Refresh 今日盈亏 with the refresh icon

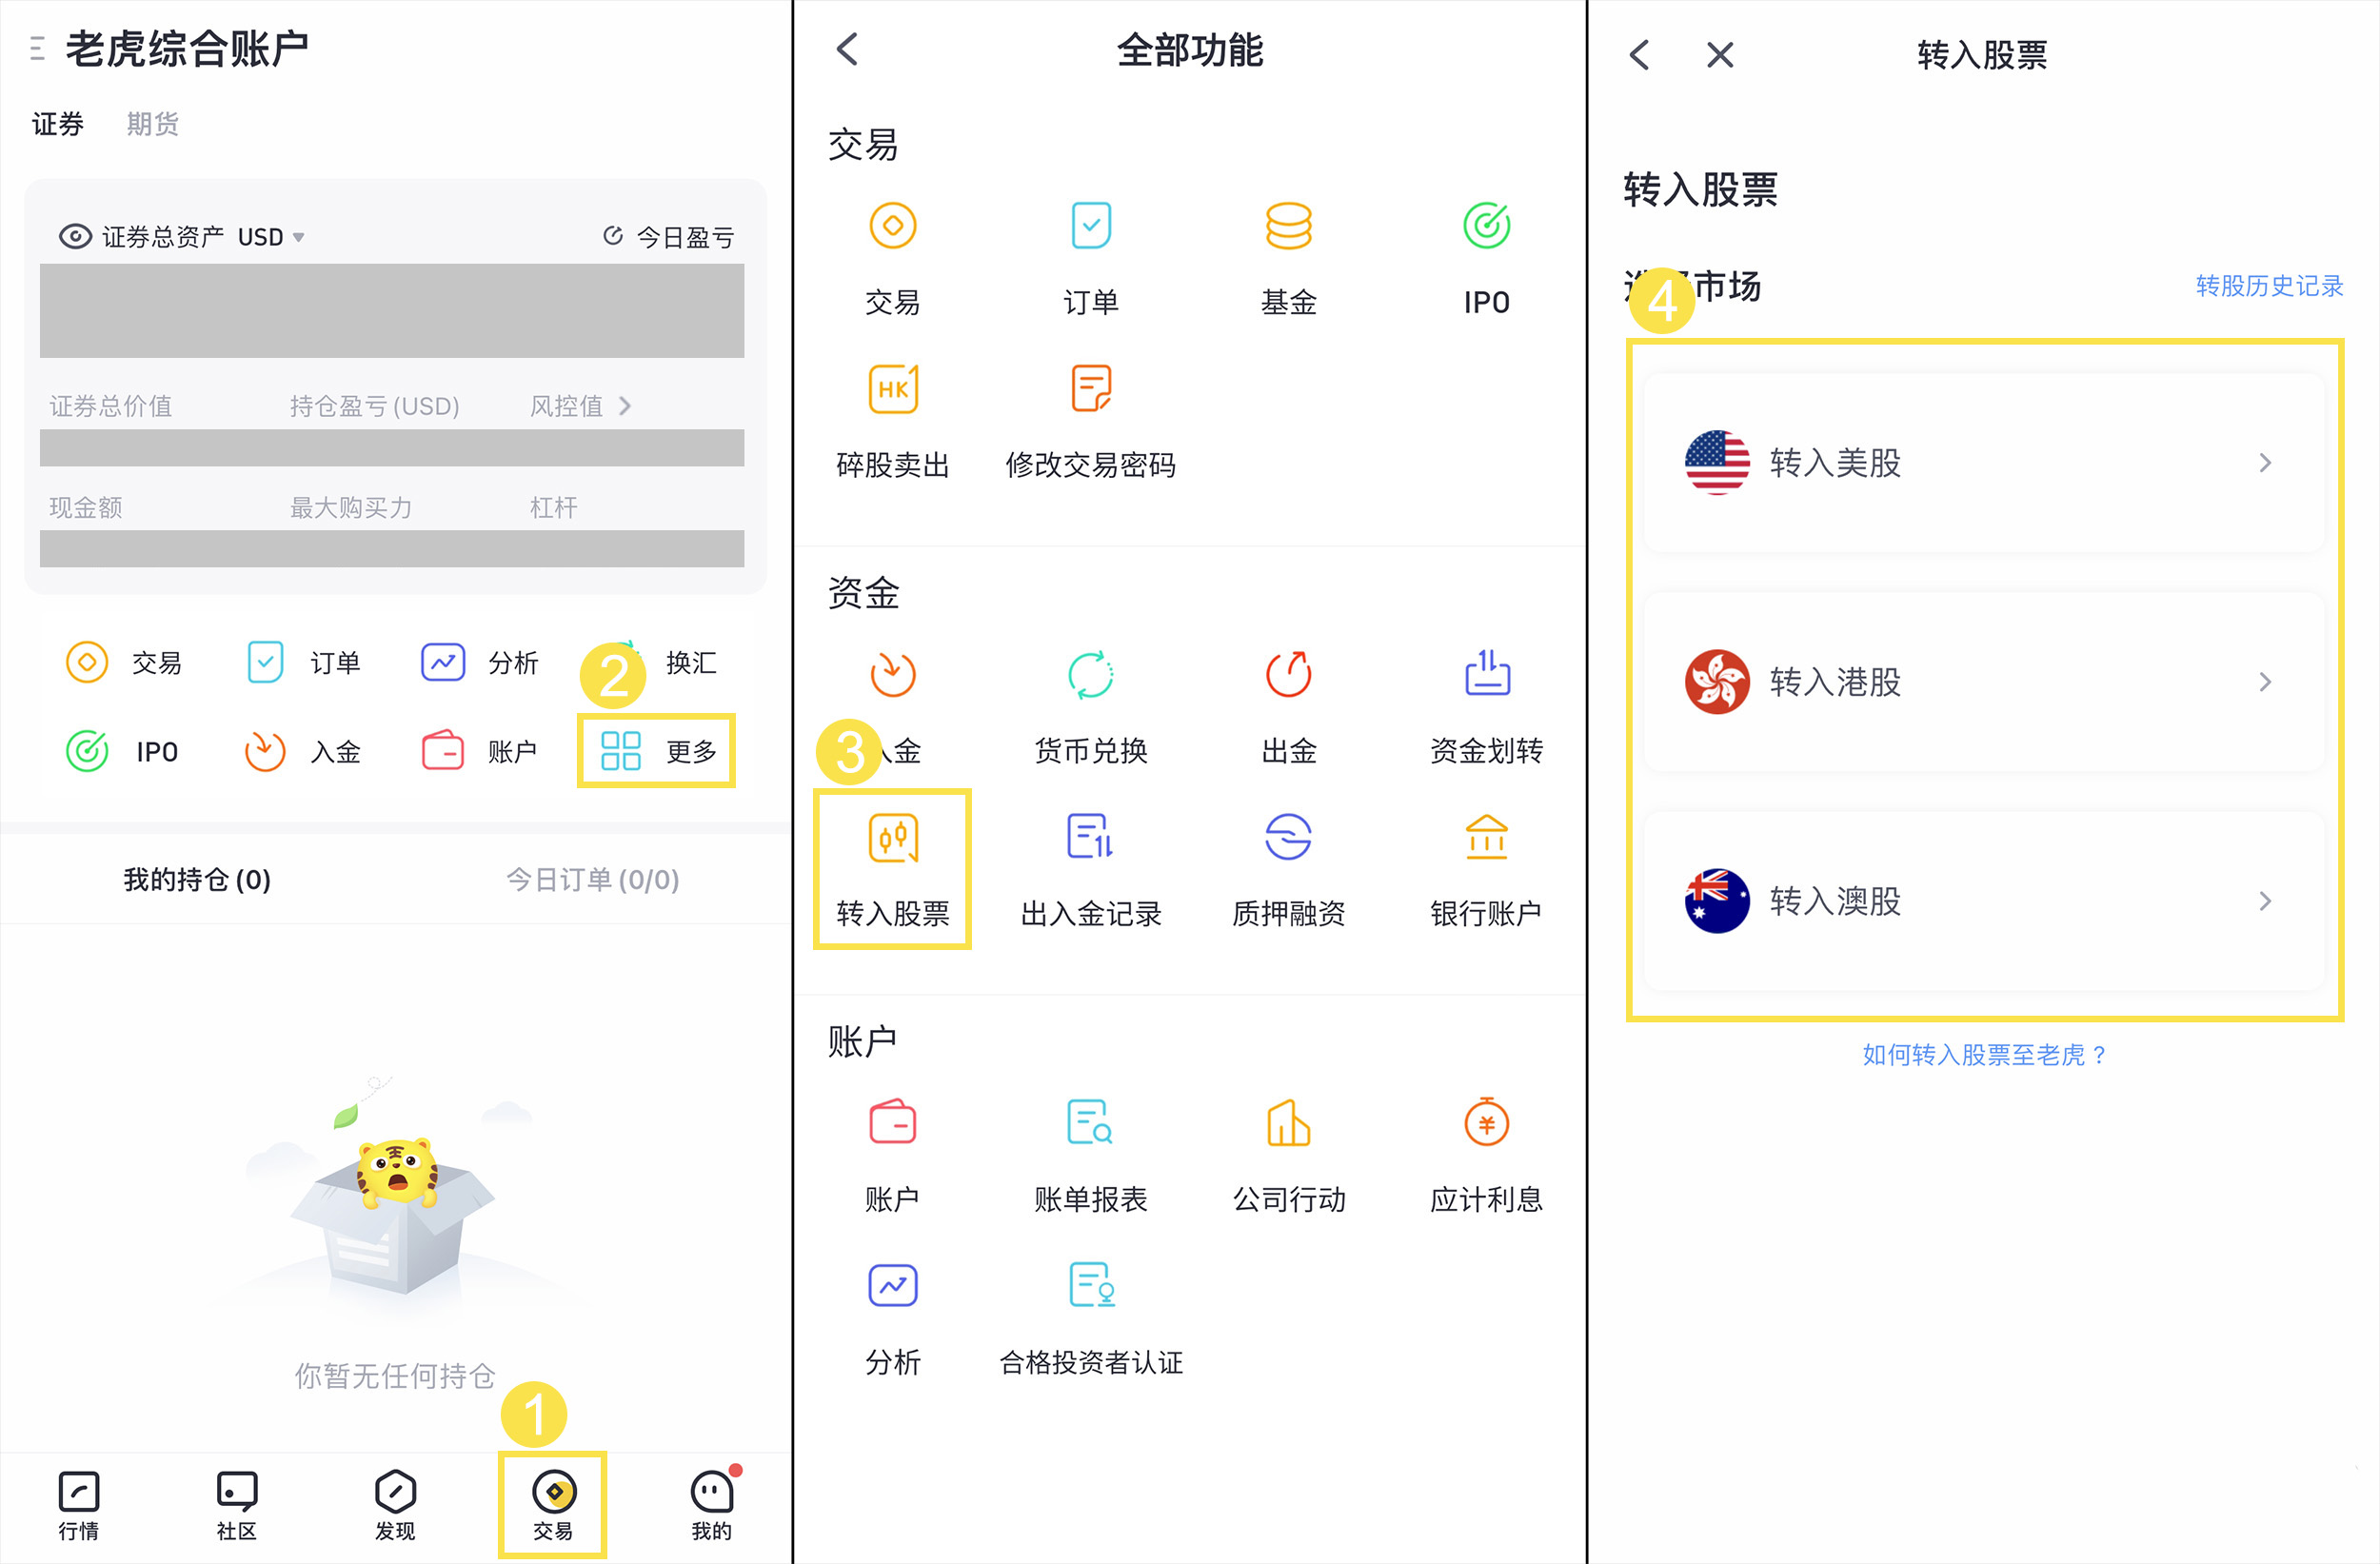(613, 236)
